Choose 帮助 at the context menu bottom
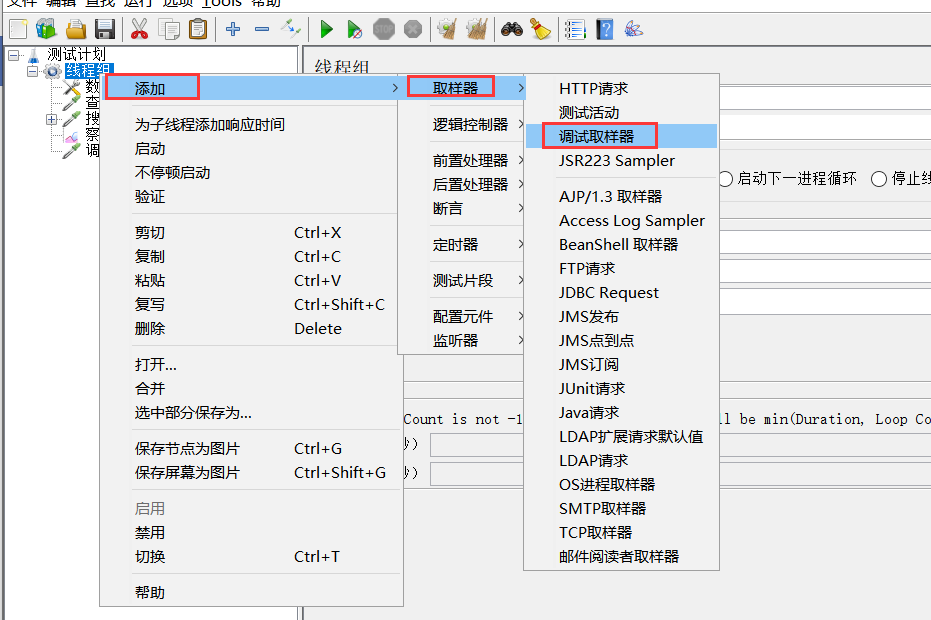The width and height of the screenshot is (931, 620). 252,593
